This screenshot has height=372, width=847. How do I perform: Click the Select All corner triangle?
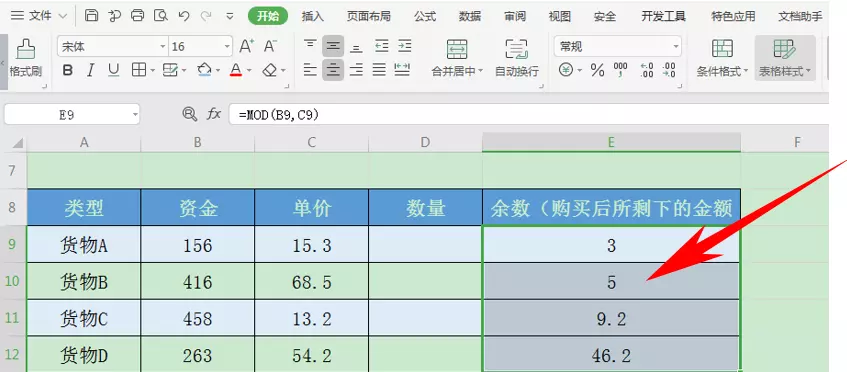coord(17,143)
